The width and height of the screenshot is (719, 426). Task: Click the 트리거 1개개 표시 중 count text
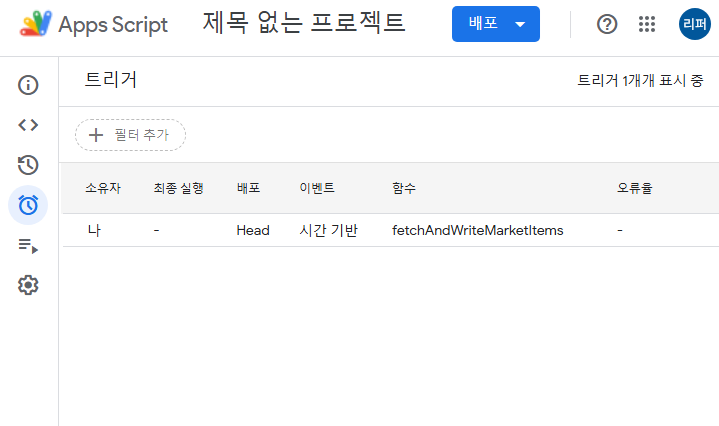[640, 81]
